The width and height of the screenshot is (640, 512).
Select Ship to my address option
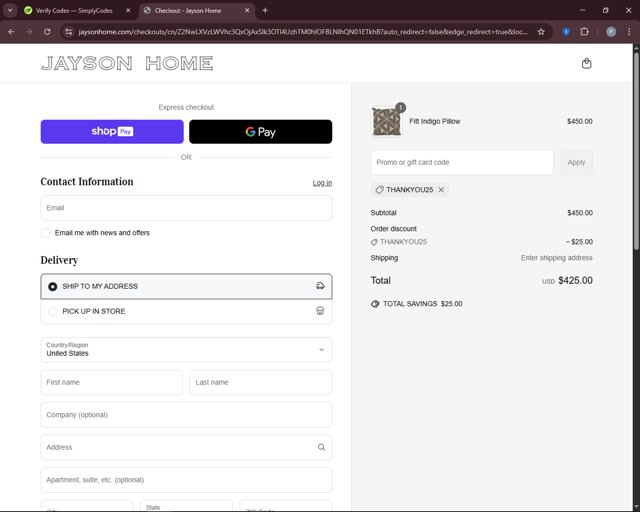[x=186, y=286]
